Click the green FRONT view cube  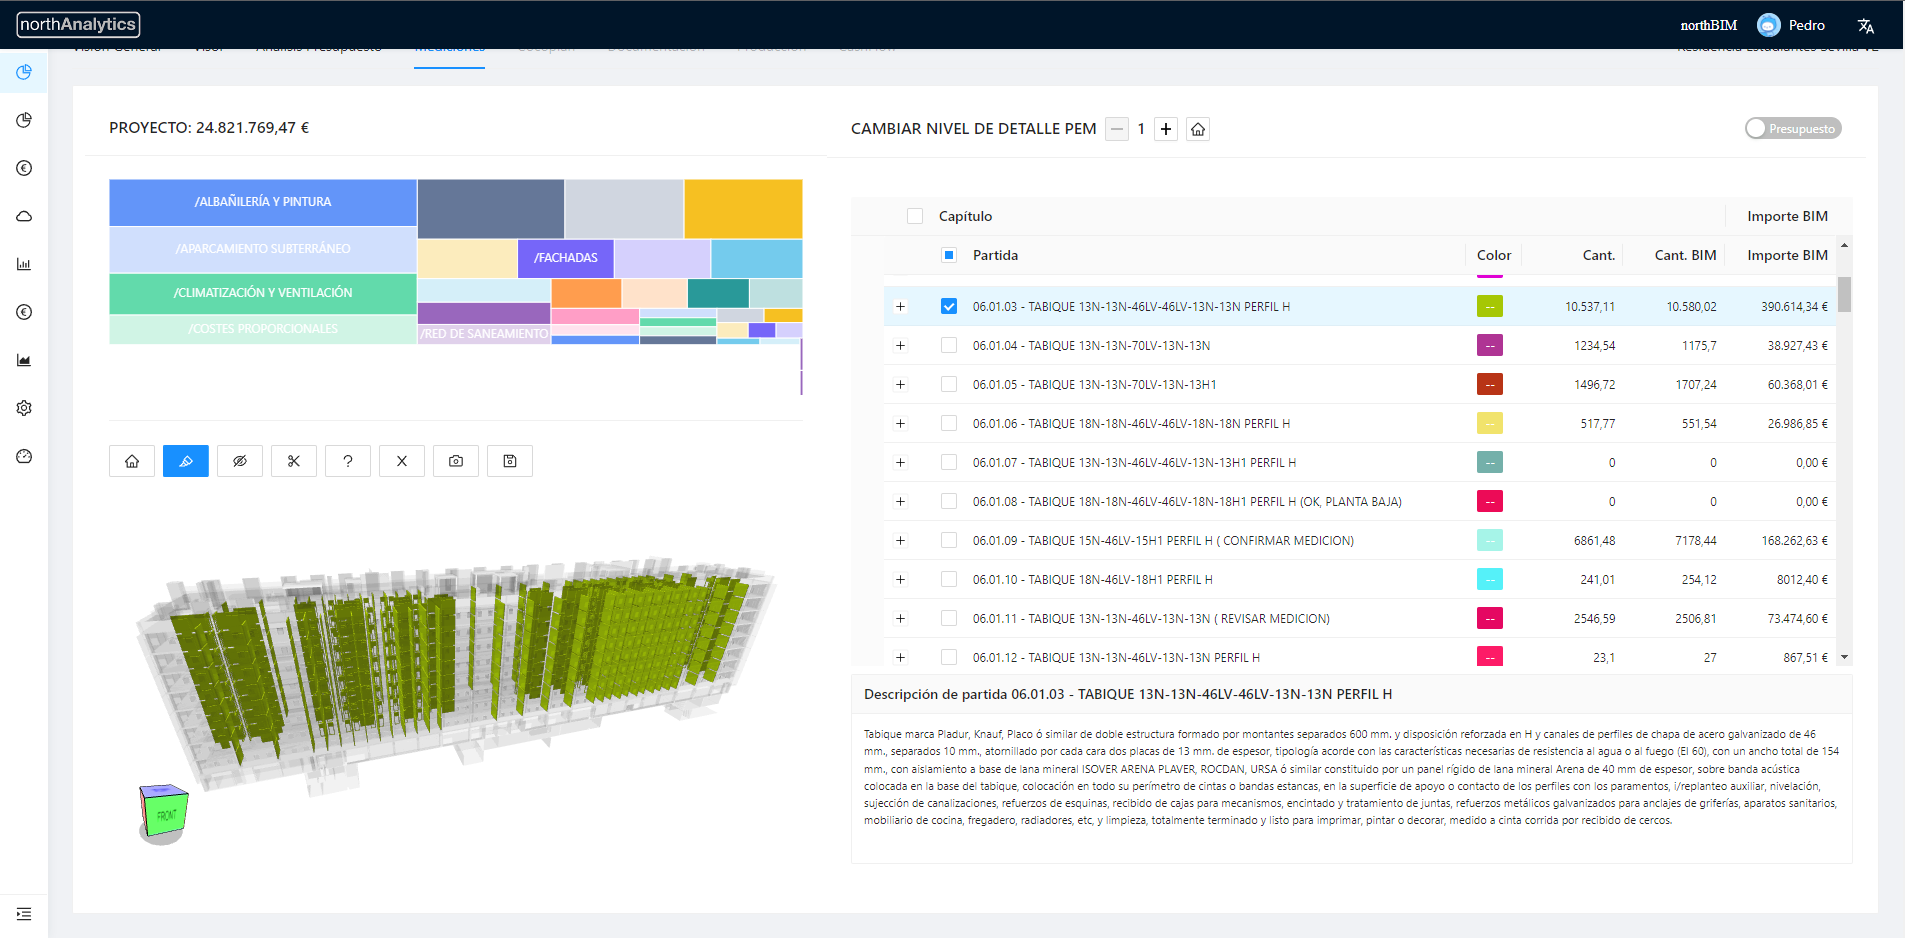(x=164, y=813)
